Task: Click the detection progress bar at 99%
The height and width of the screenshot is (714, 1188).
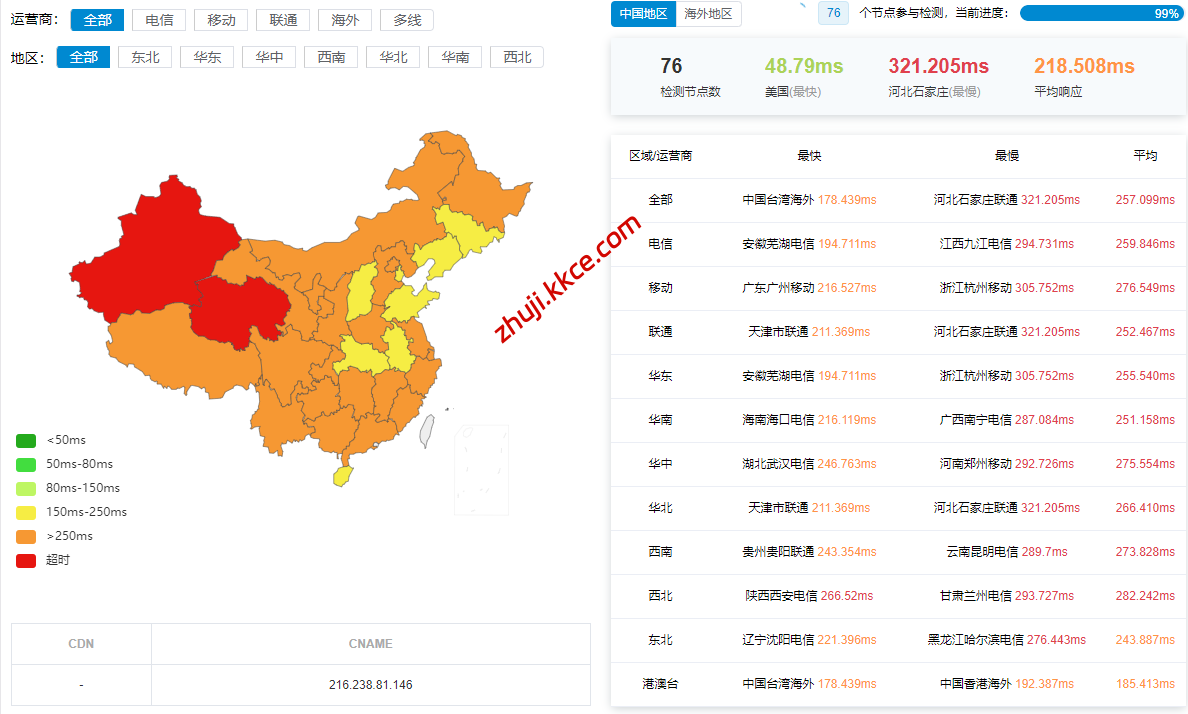Action: pyautogui.click(x=1101, y=14)
